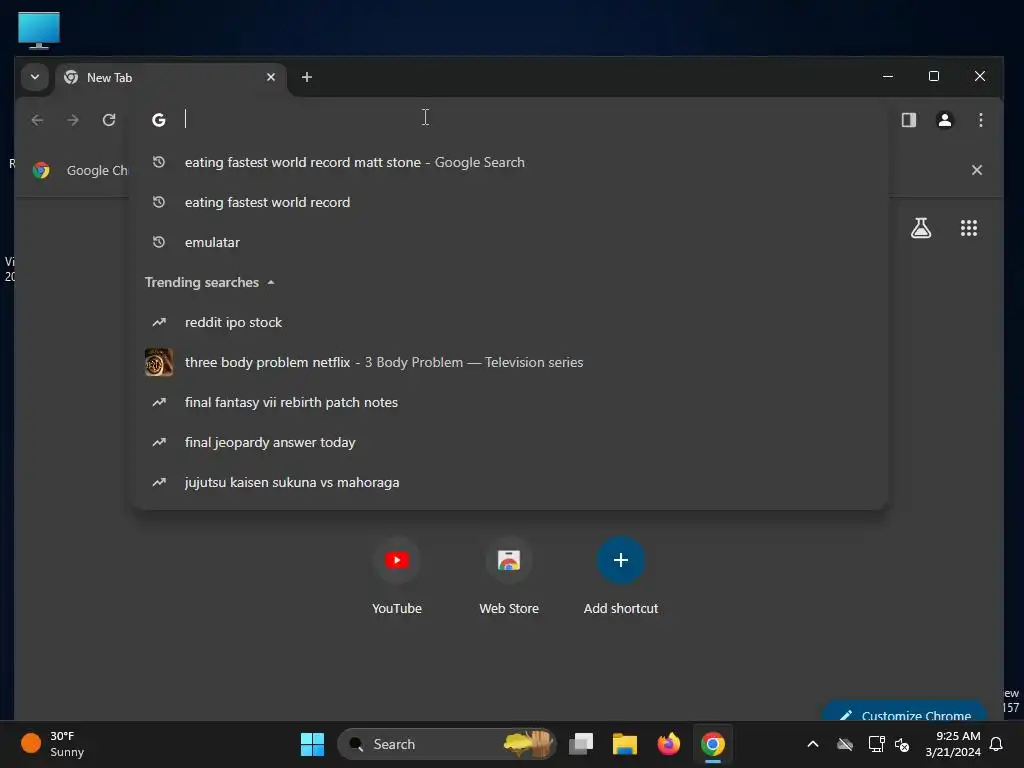
Task: Click the Google Chrome logo in infobar
Action: (41, 170)
